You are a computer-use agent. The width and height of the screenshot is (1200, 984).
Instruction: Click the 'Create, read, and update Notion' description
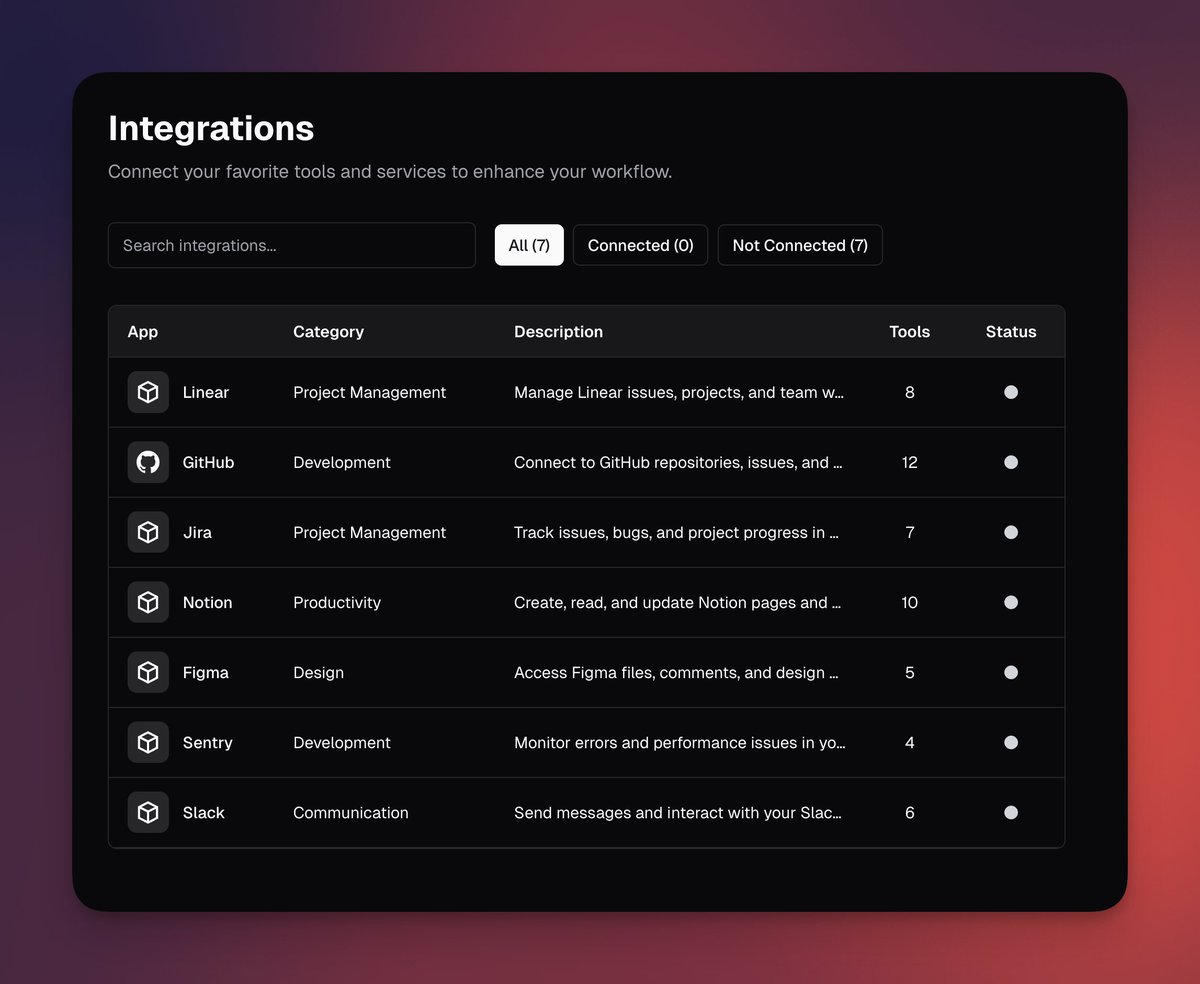tap(678, 602)
